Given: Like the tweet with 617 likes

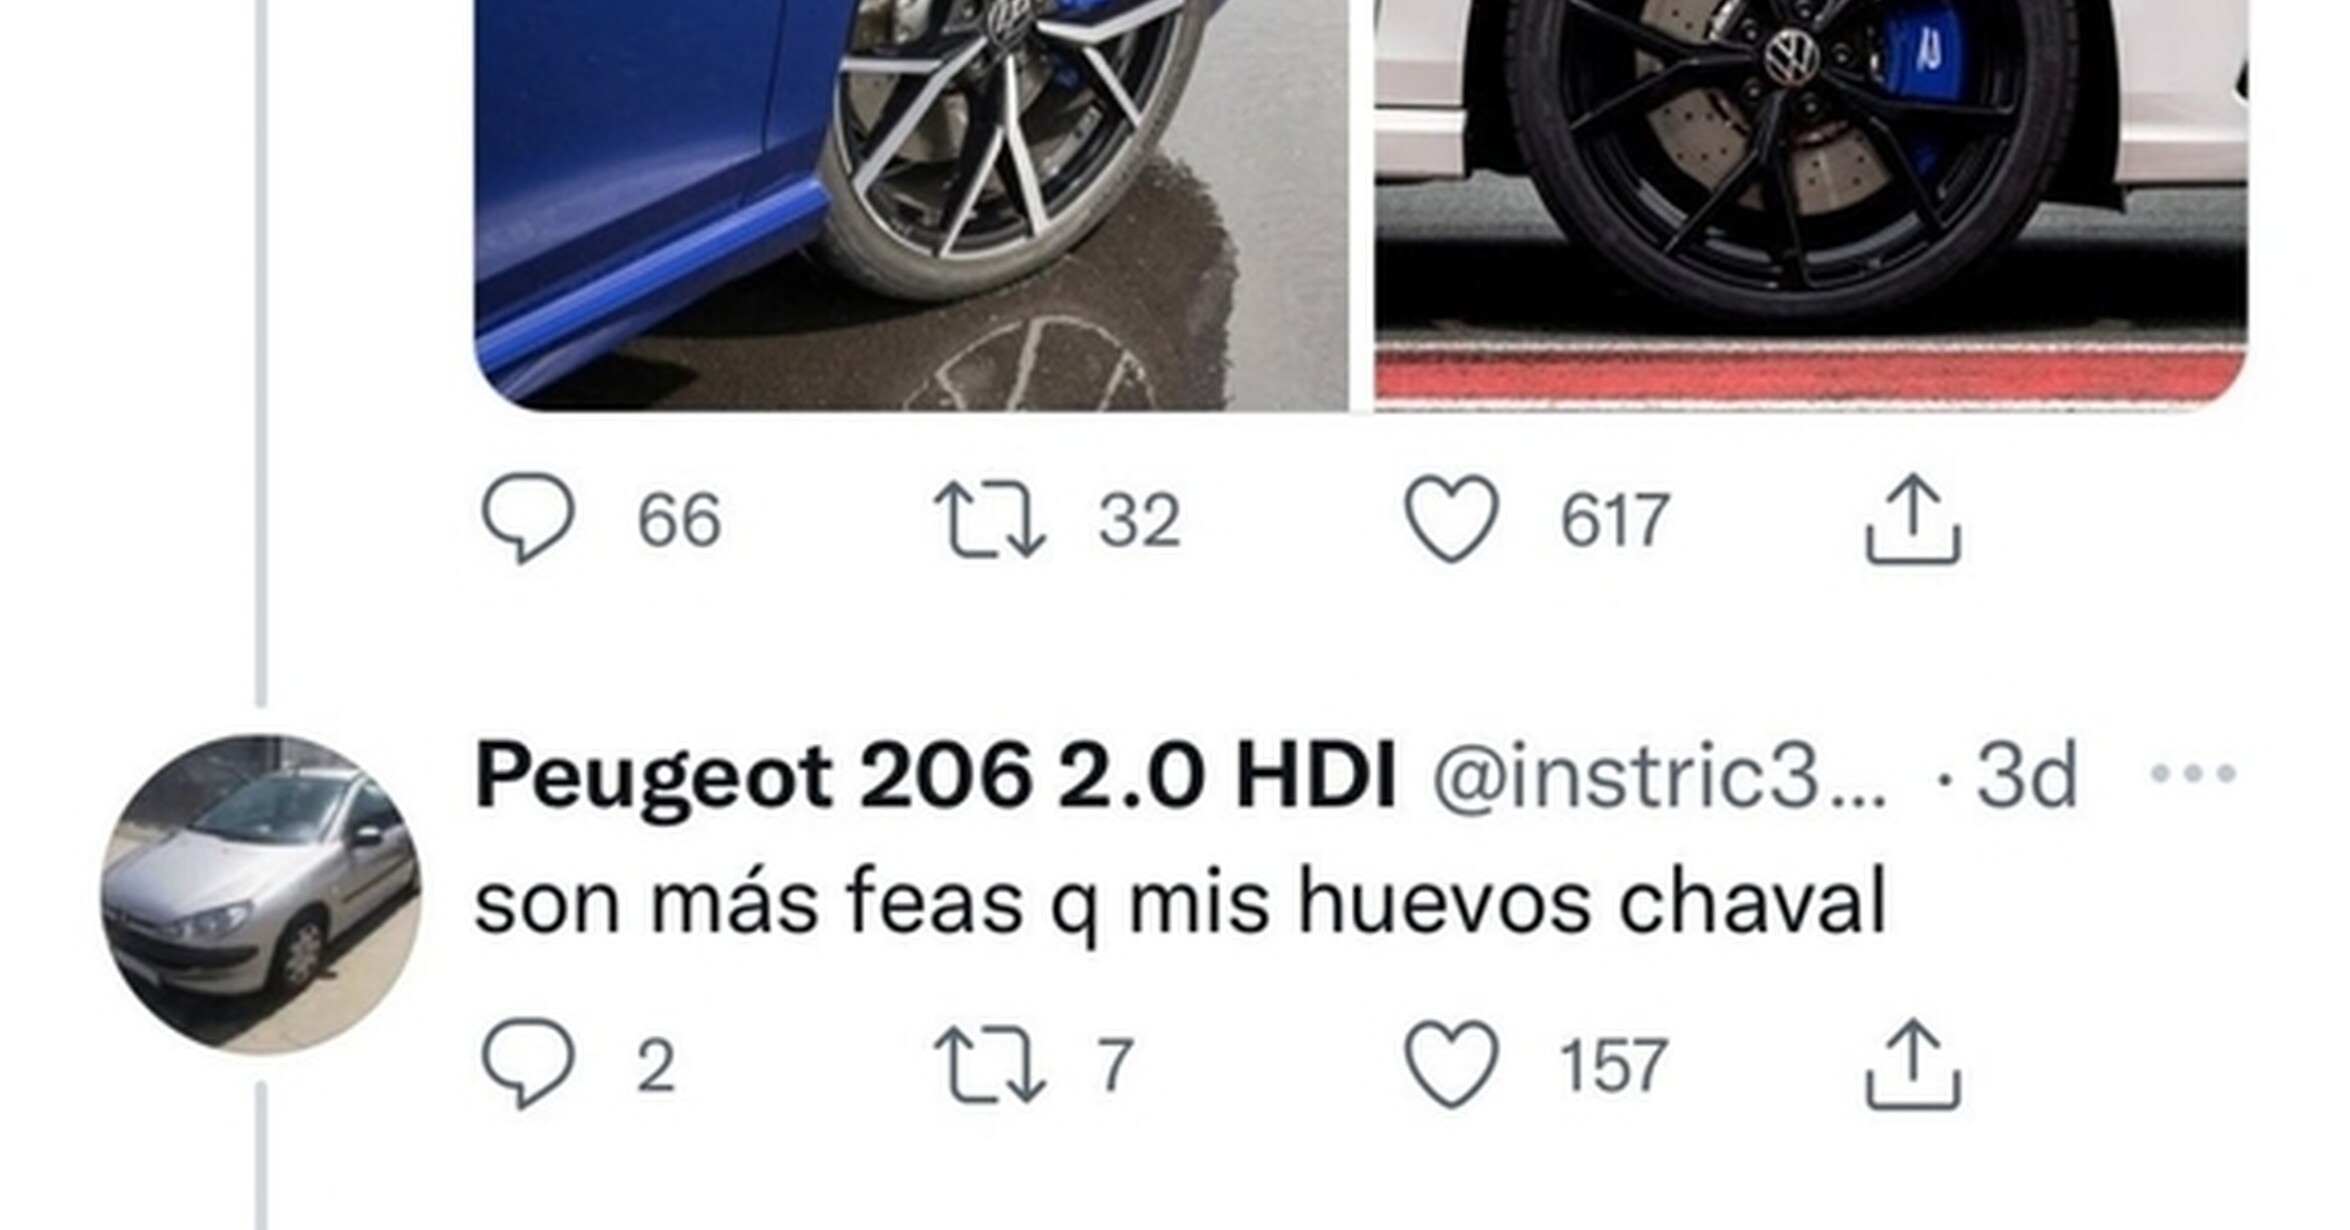Looking at the screenshot, I should 1452,520.
